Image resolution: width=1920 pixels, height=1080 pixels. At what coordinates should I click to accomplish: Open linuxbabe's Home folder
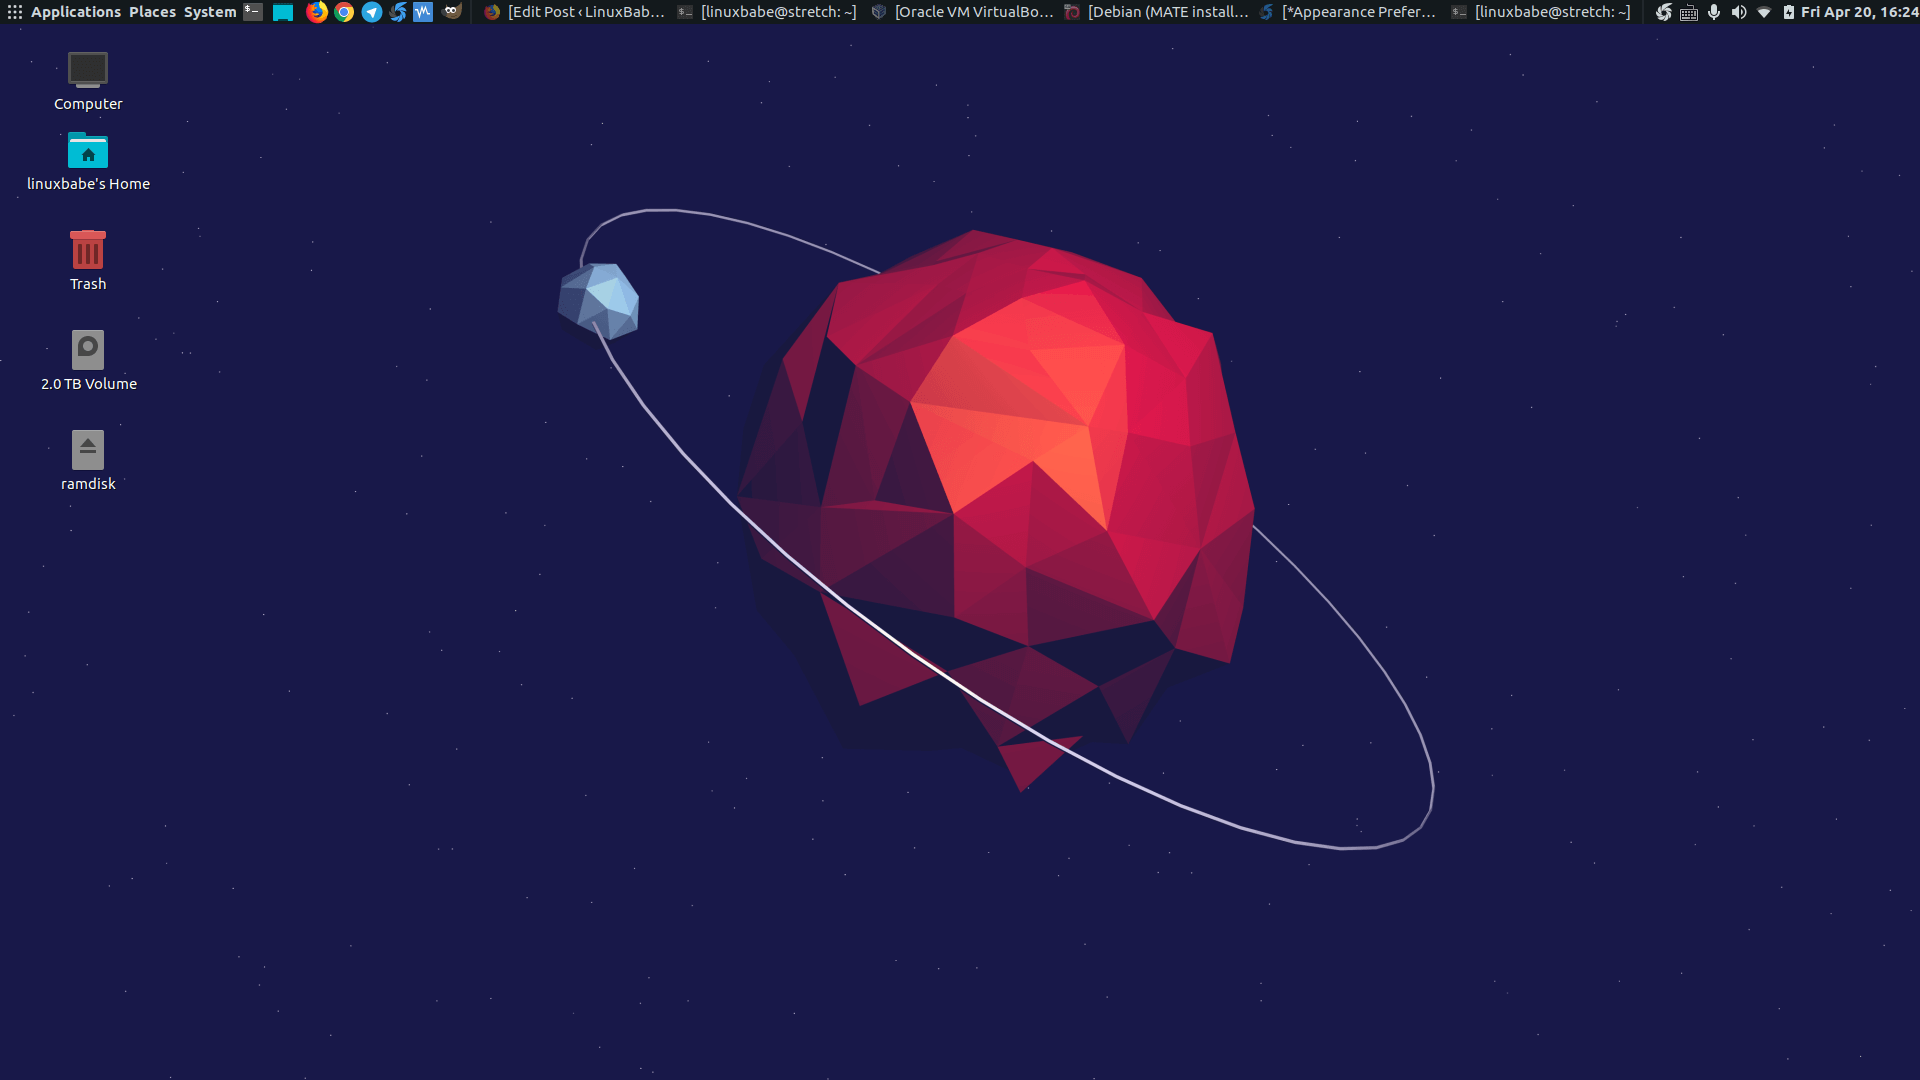pos(88,160)
